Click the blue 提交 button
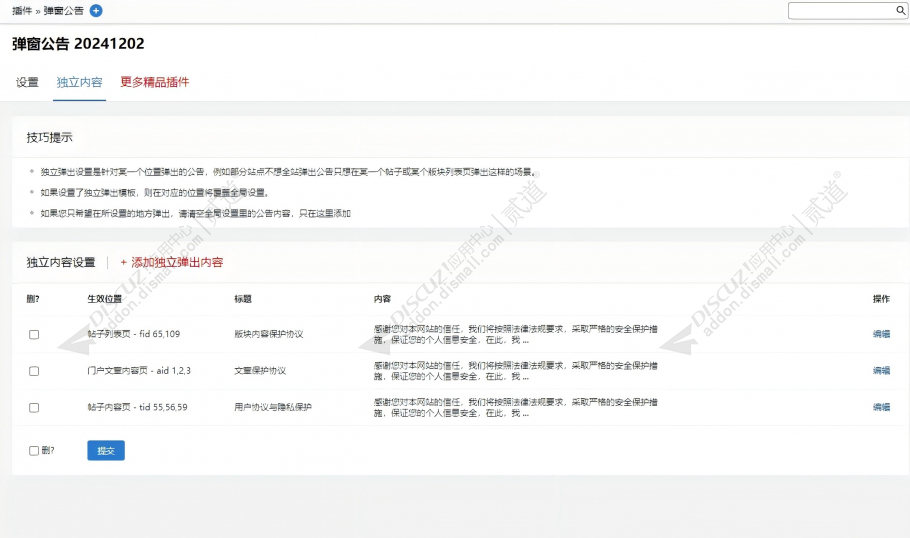Image resolution: width=910 pixels, height=538 pixels. (x=106, y=450)
